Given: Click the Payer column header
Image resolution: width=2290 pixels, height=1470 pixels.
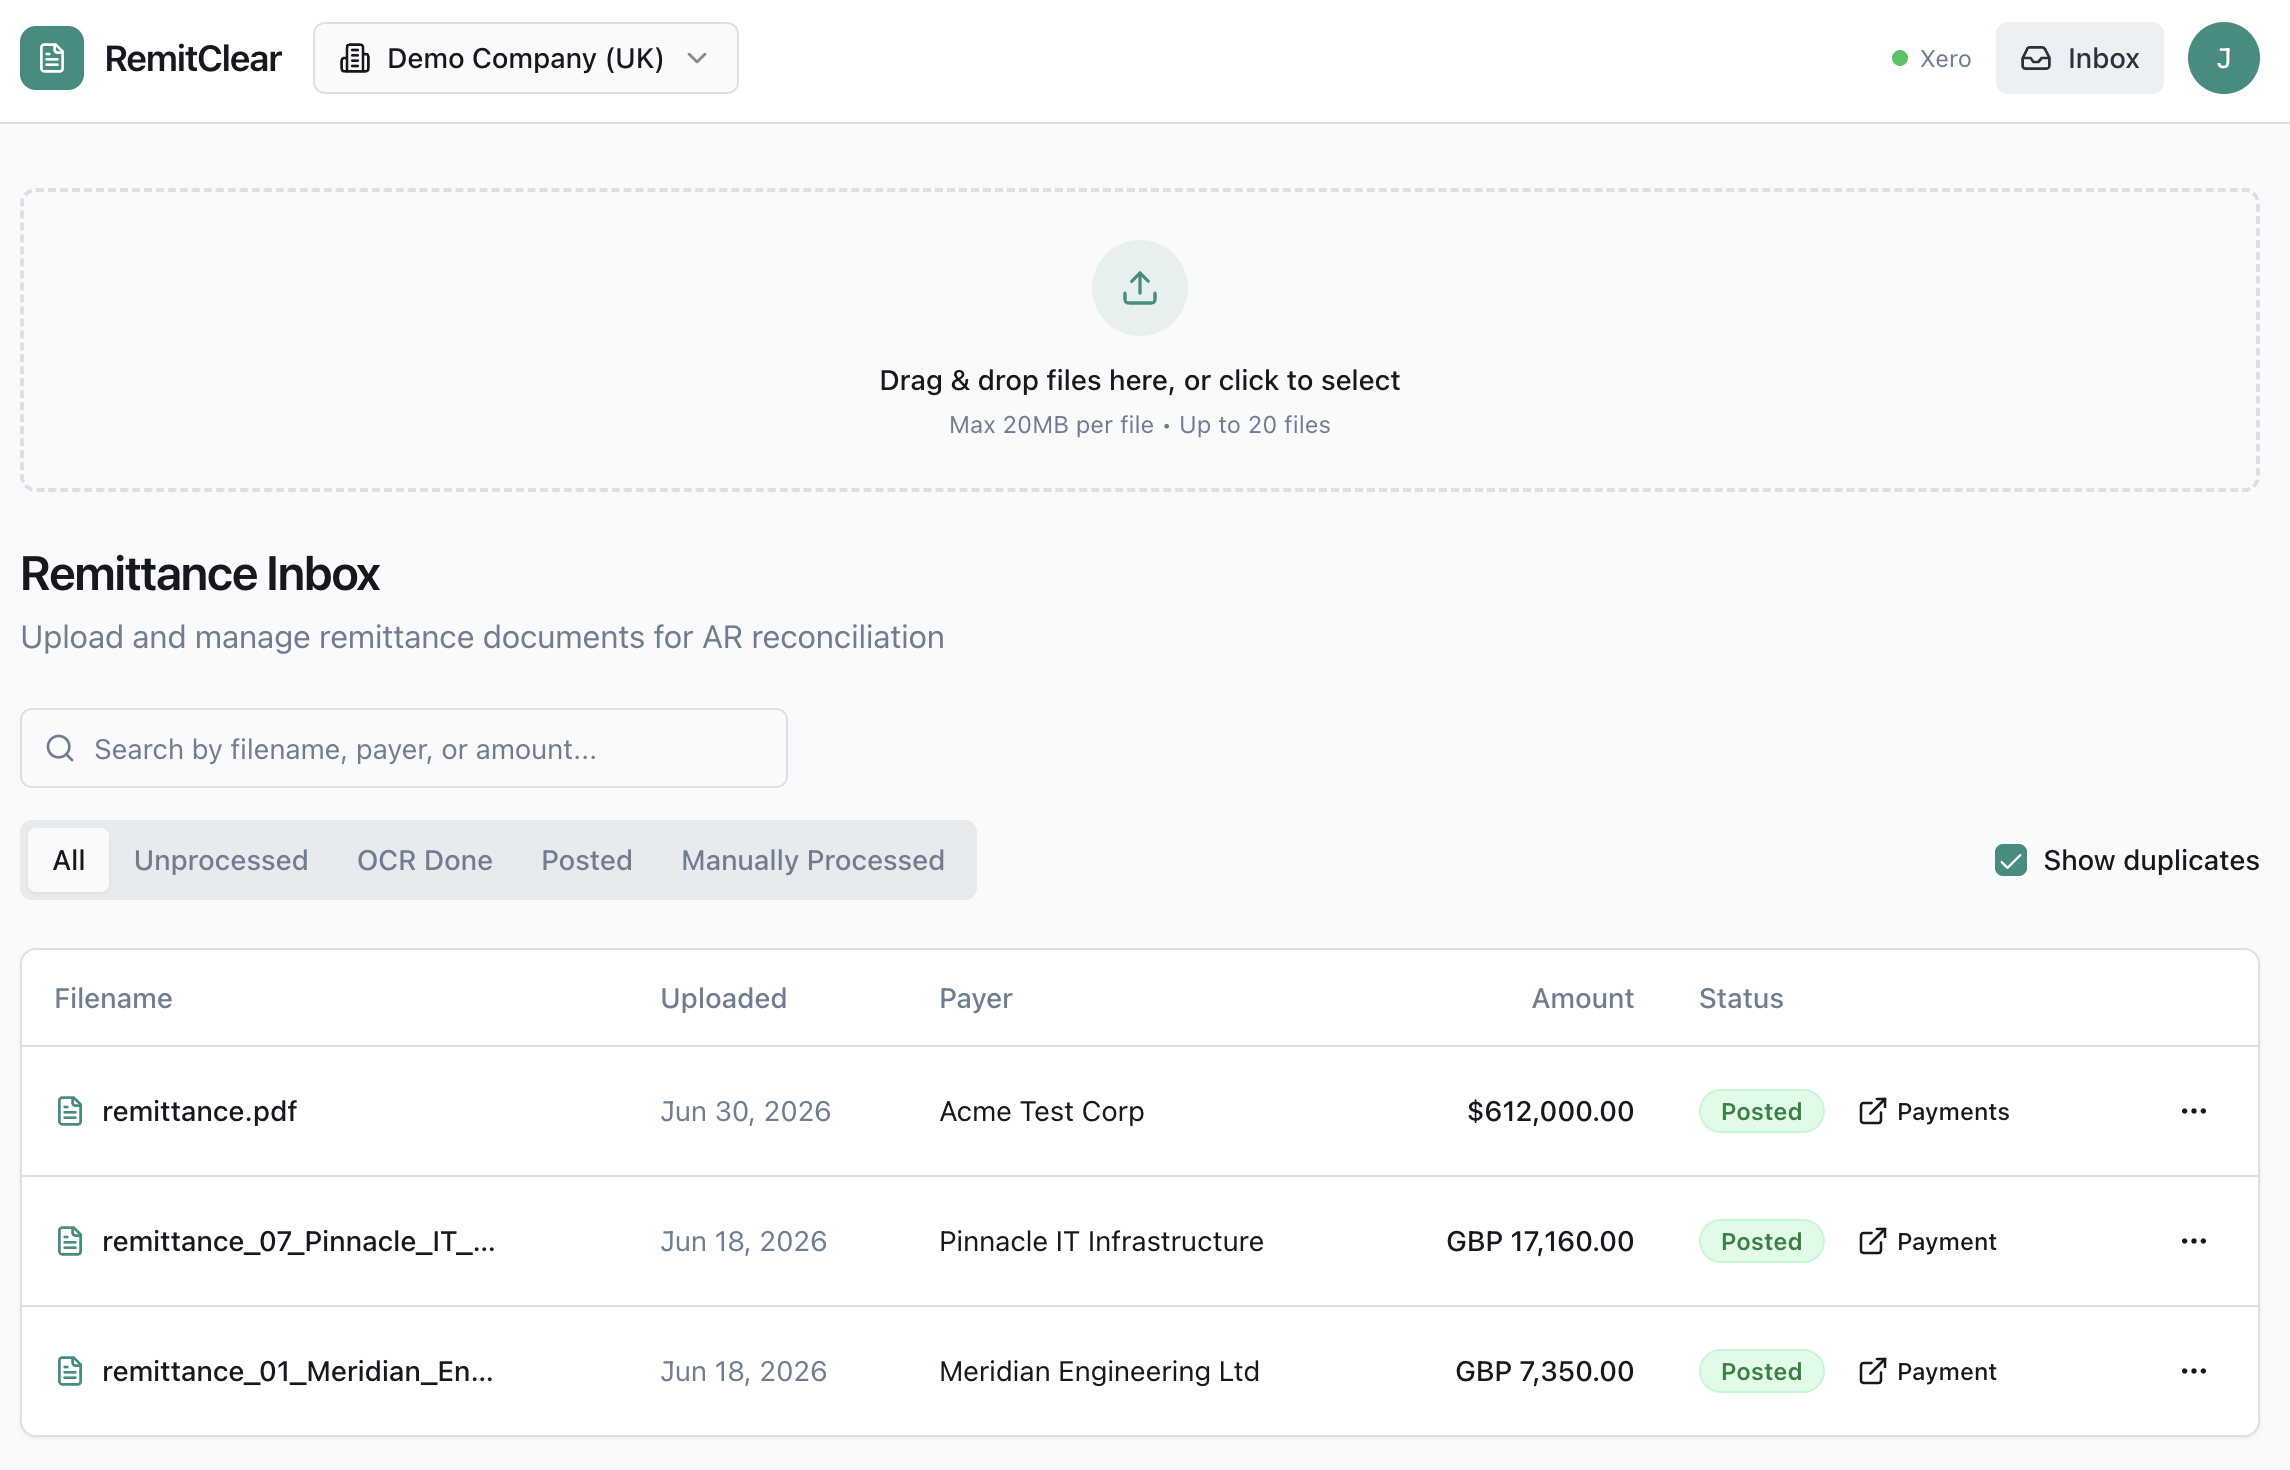Looking at the screenshot, I should tap(976, 998).
